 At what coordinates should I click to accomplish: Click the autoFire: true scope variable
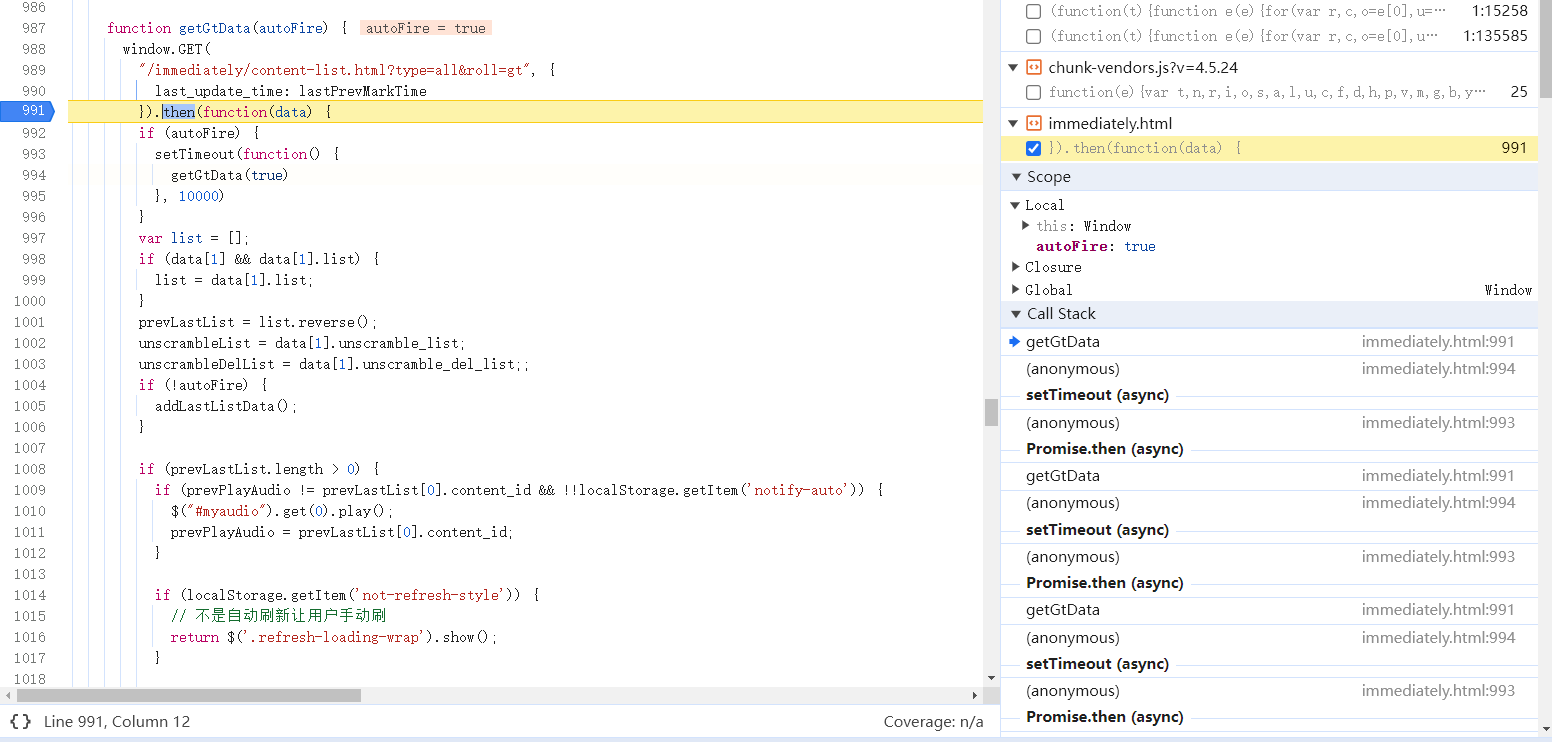coord(1096,246)
